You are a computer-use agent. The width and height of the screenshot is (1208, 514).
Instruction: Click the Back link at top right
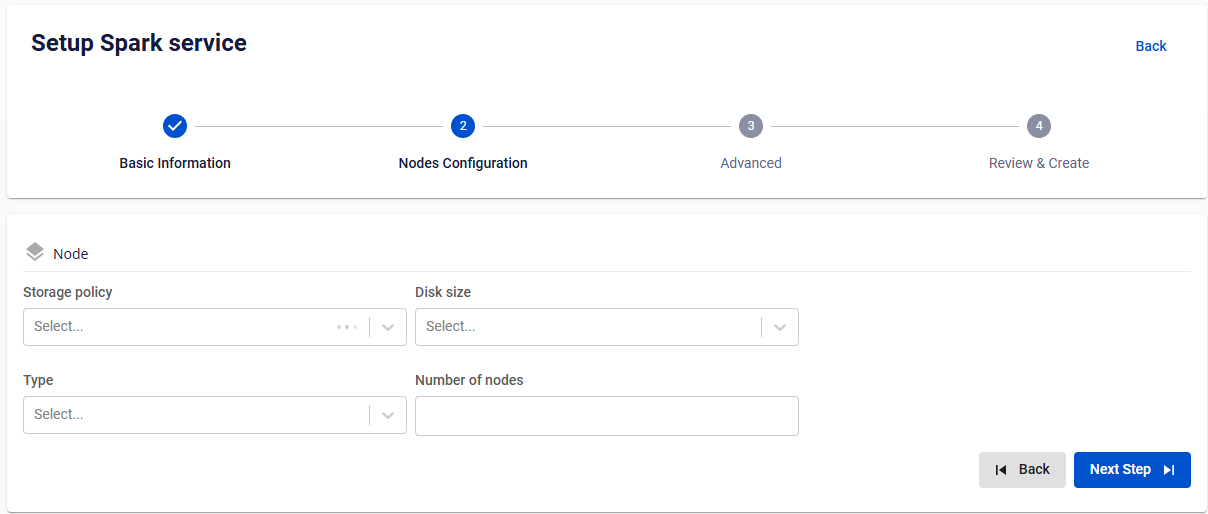coord(1151,46)
